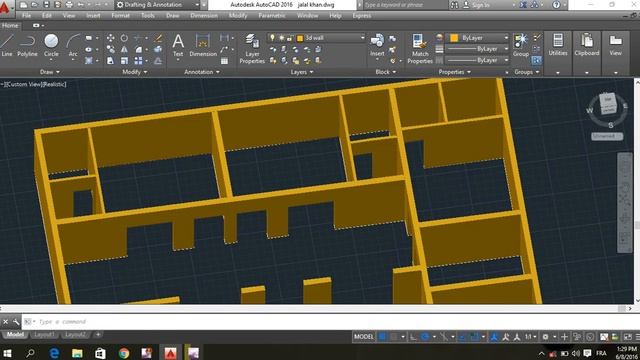The height and width of the screenshot is (360, 640).
Task: Expand the Draw panel
Action: click(50, 72)
